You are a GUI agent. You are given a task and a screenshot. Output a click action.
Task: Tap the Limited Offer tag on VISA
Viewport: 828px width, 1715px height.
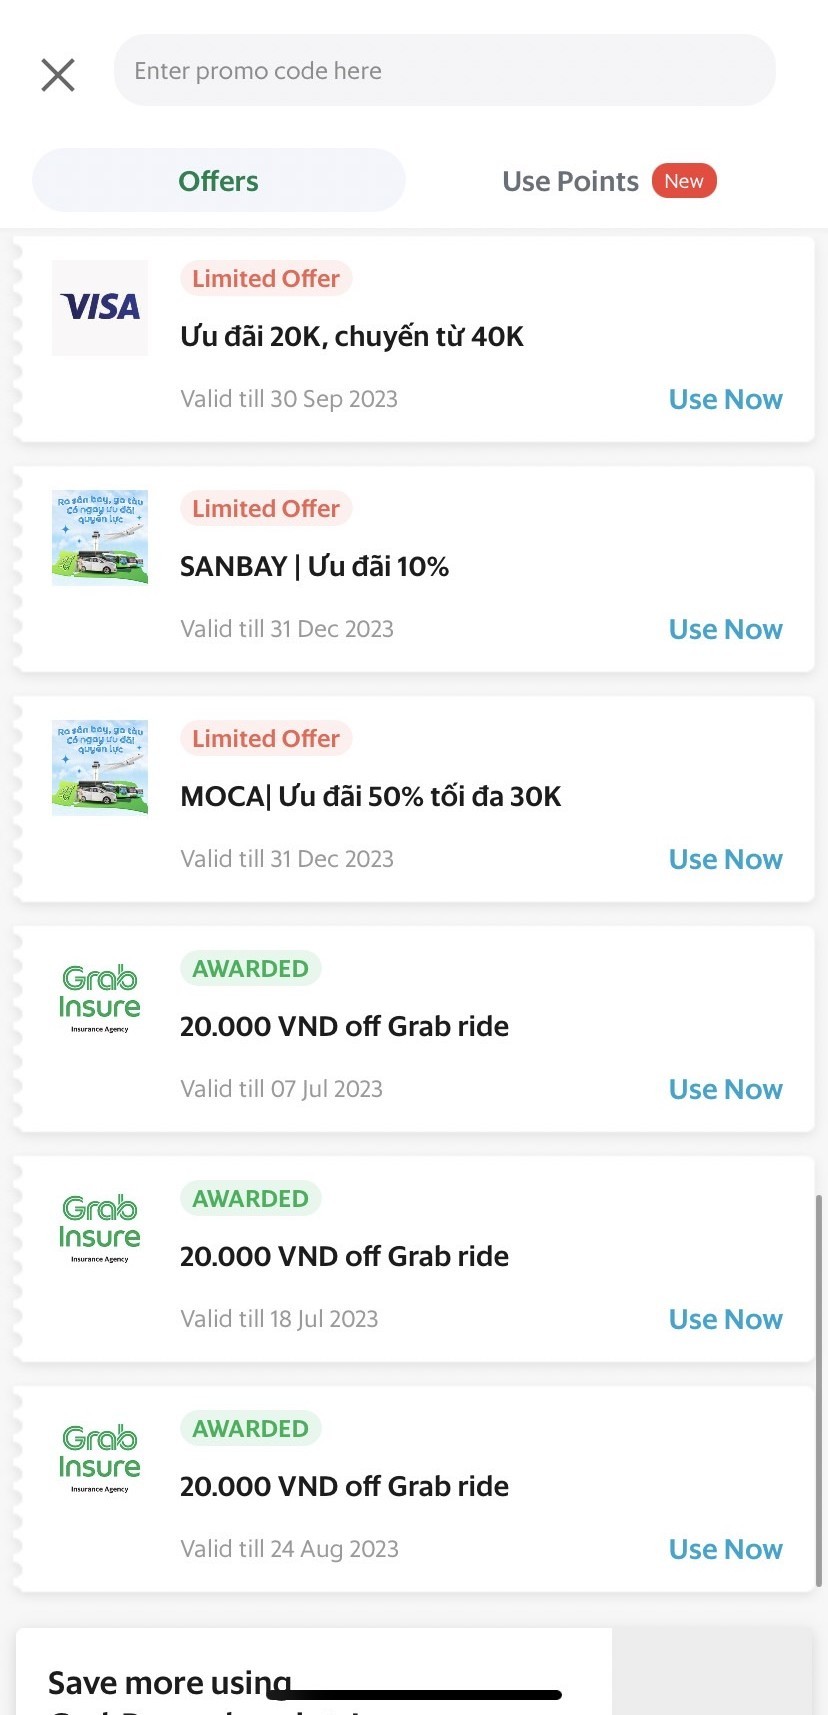pyautogui.click(x=266, y=279)
